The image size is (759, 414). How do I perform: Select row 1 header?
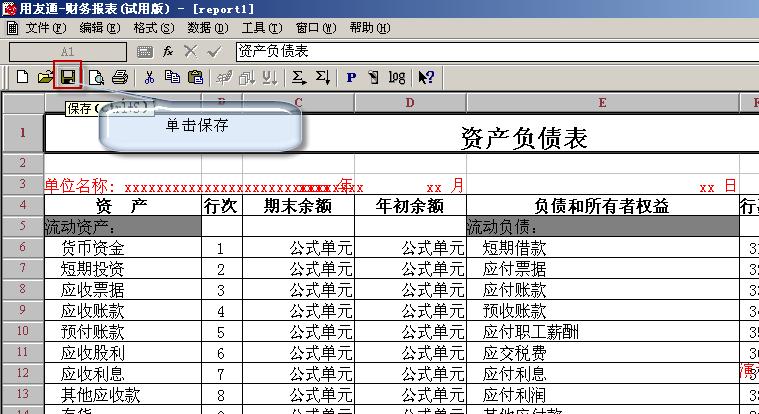pos(23,133)
